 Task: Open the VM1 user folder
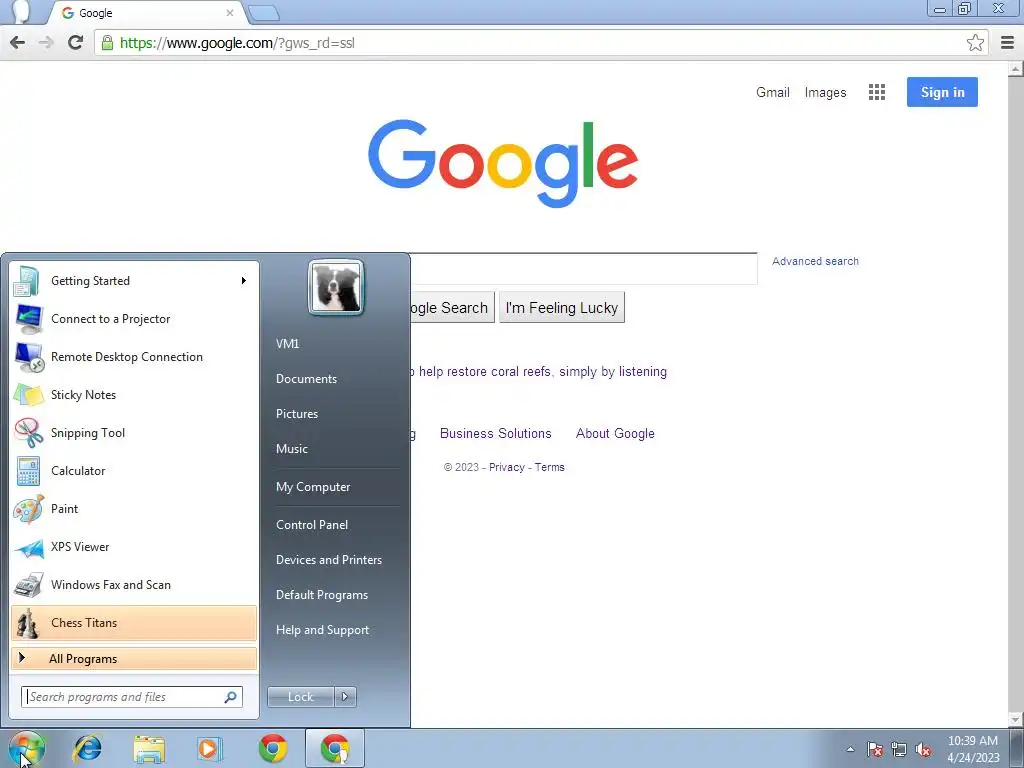tap(287, 344)
